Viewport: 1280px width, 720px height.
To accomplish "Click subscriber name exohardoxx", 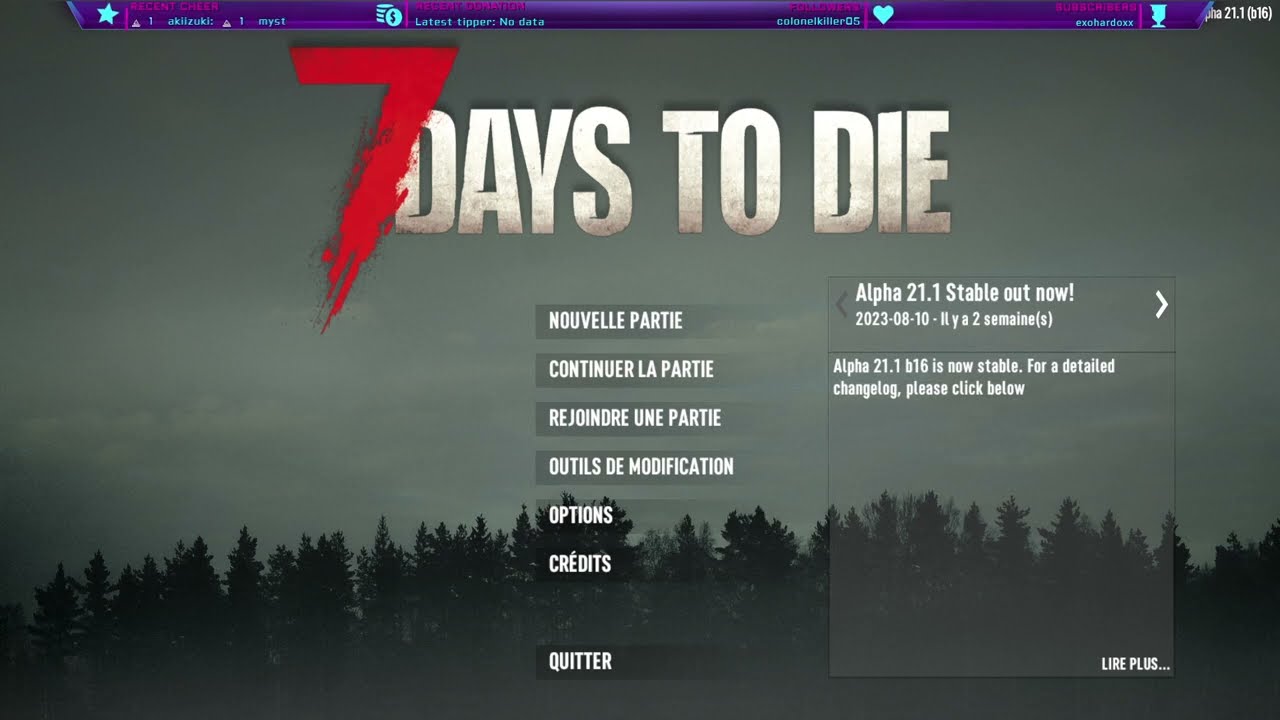I will (1104, 21).
